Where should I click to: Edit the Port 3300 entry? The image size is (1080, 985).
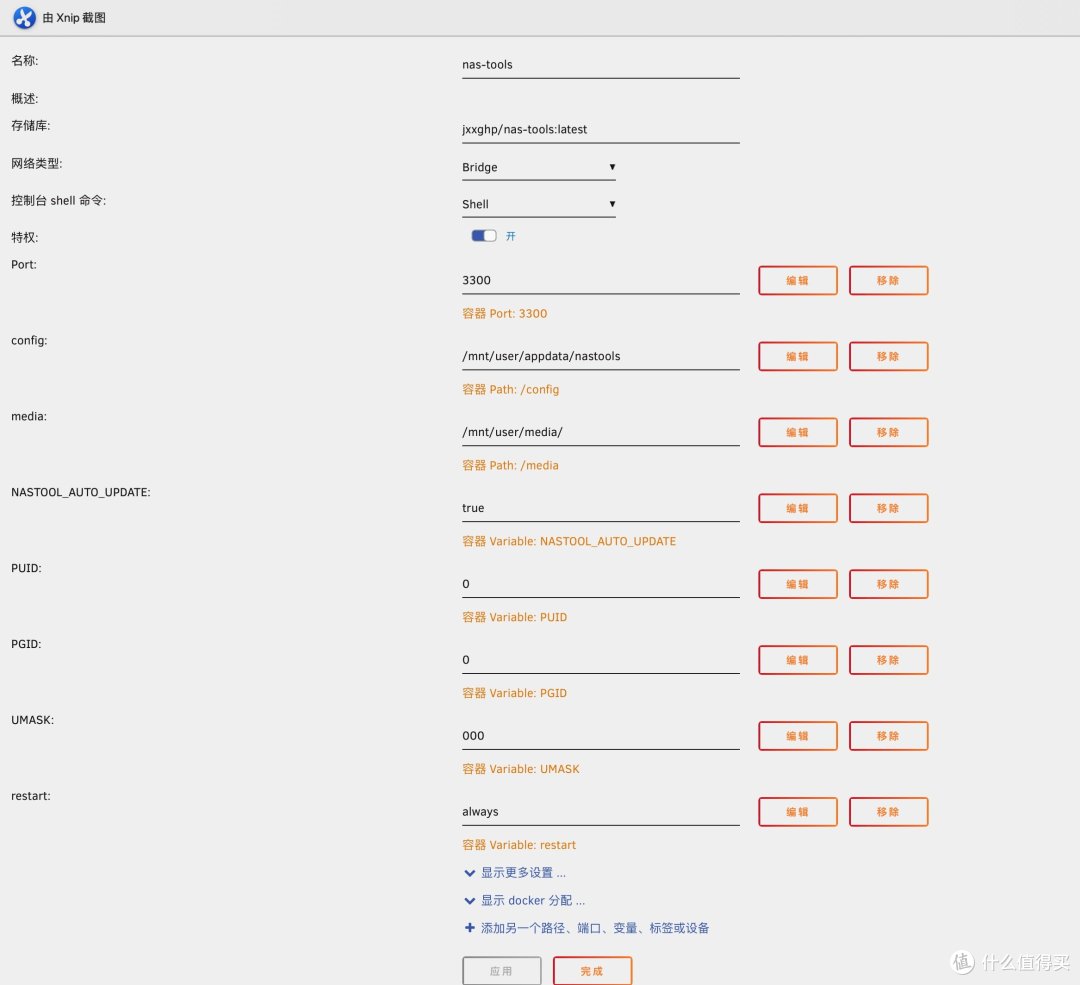click(x=797, y=280)
